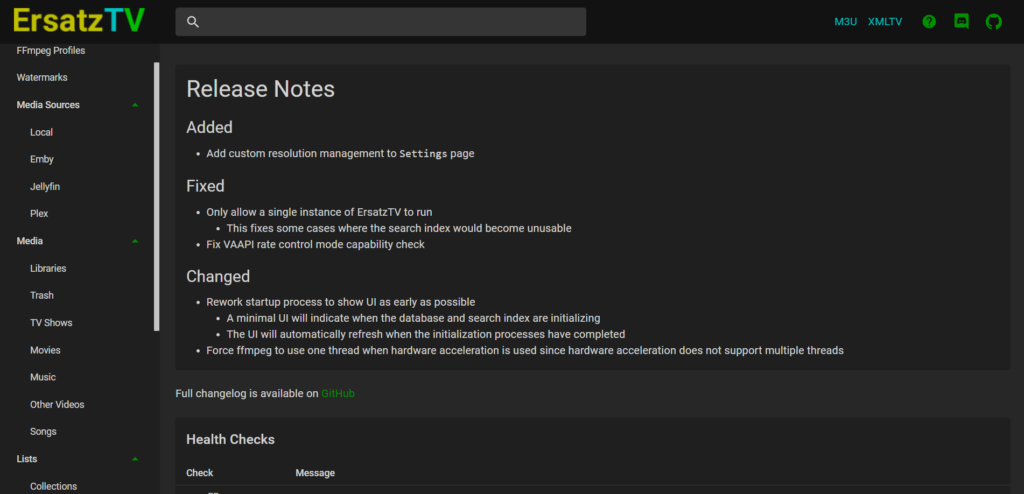Open Collections under Lists
This screenshot has width=1024, height=494.
pos(54,486)
